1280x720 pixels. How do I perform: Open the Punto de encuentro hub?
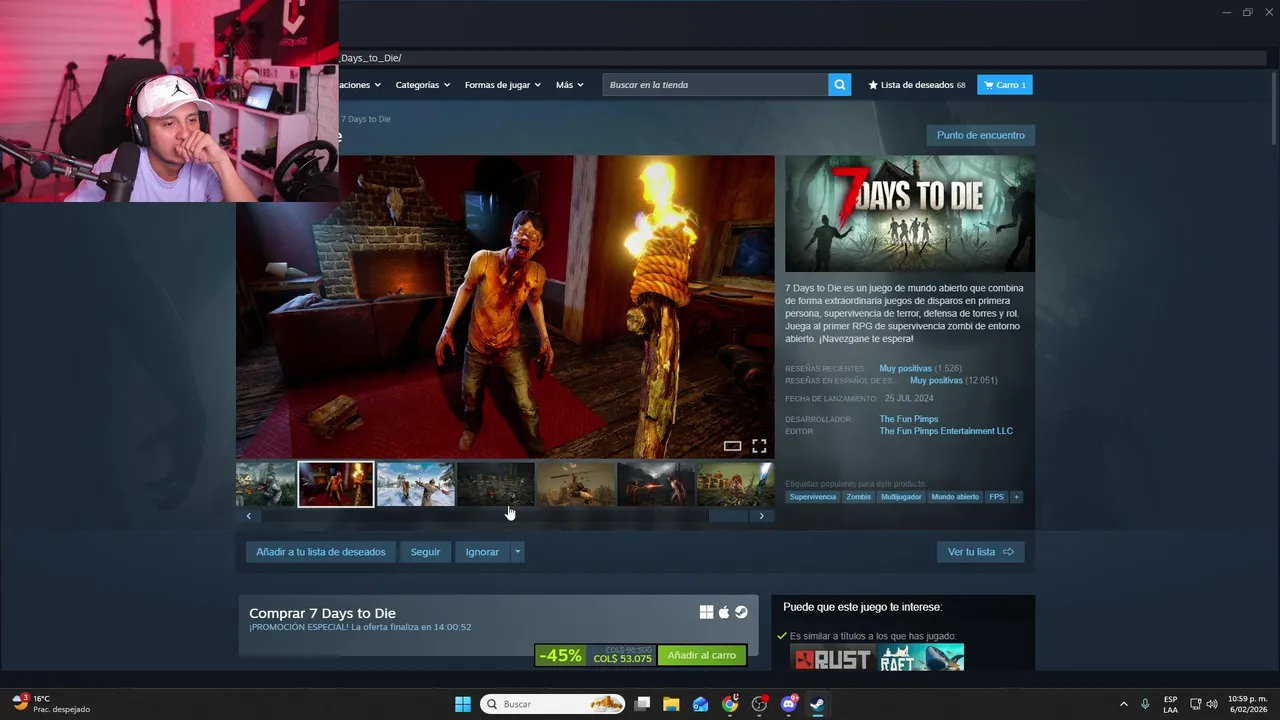pyautogui.click(x=980, y=135)
